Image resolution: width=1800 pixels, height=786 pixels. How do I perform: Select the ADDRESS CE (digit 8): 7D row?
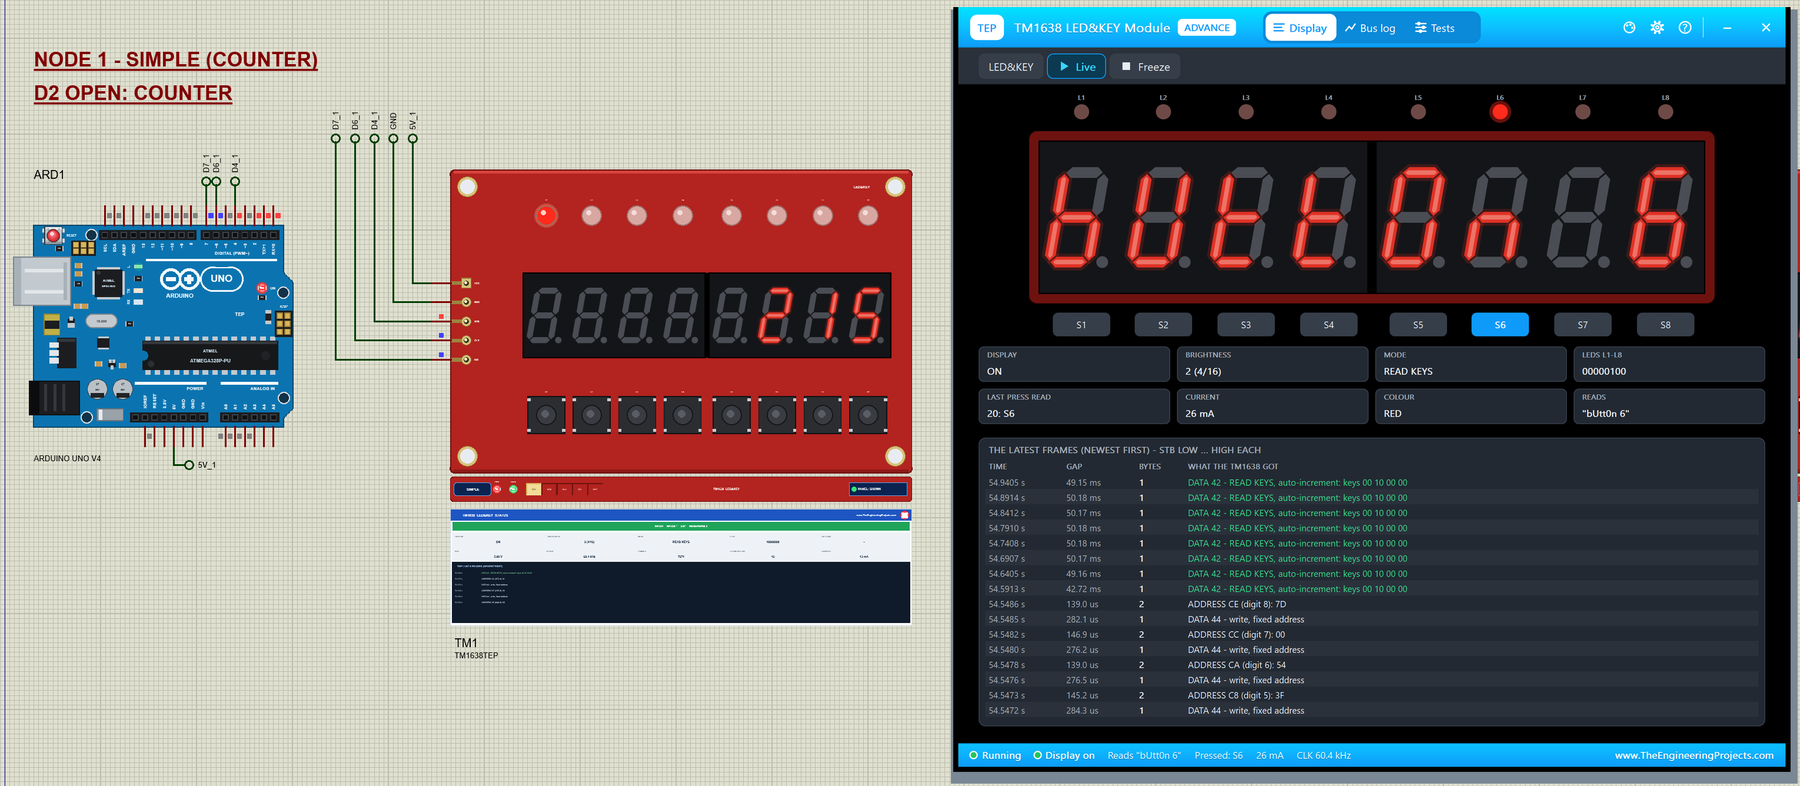[x=1371, y=604]
